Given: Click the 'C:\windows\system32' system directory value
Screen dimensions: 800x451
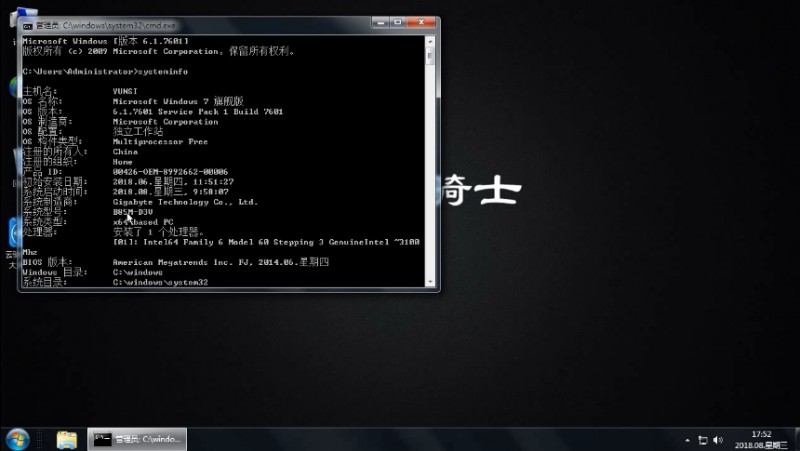Looking at the screenshot, I should (x=160, y=282).
